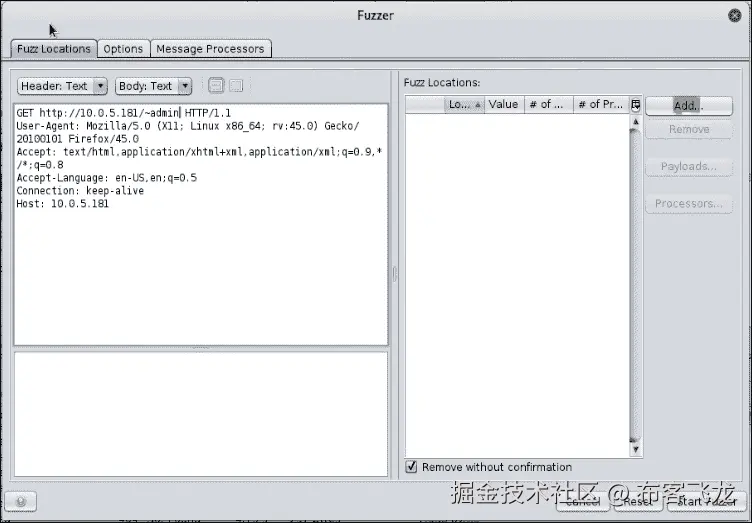The height and width of the screenshot is (523, 752).
Task: Click the Remove button
Action: coord(689,129)
